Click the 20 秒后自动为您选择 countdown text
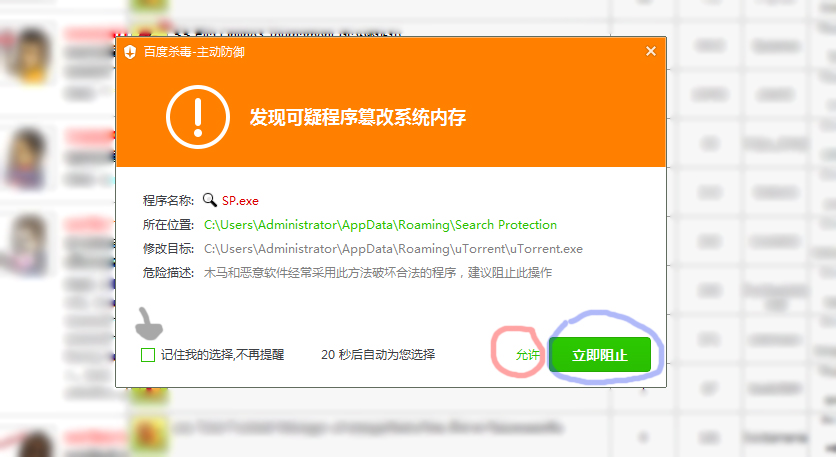The image size is (836, 457). click(378, 355)
